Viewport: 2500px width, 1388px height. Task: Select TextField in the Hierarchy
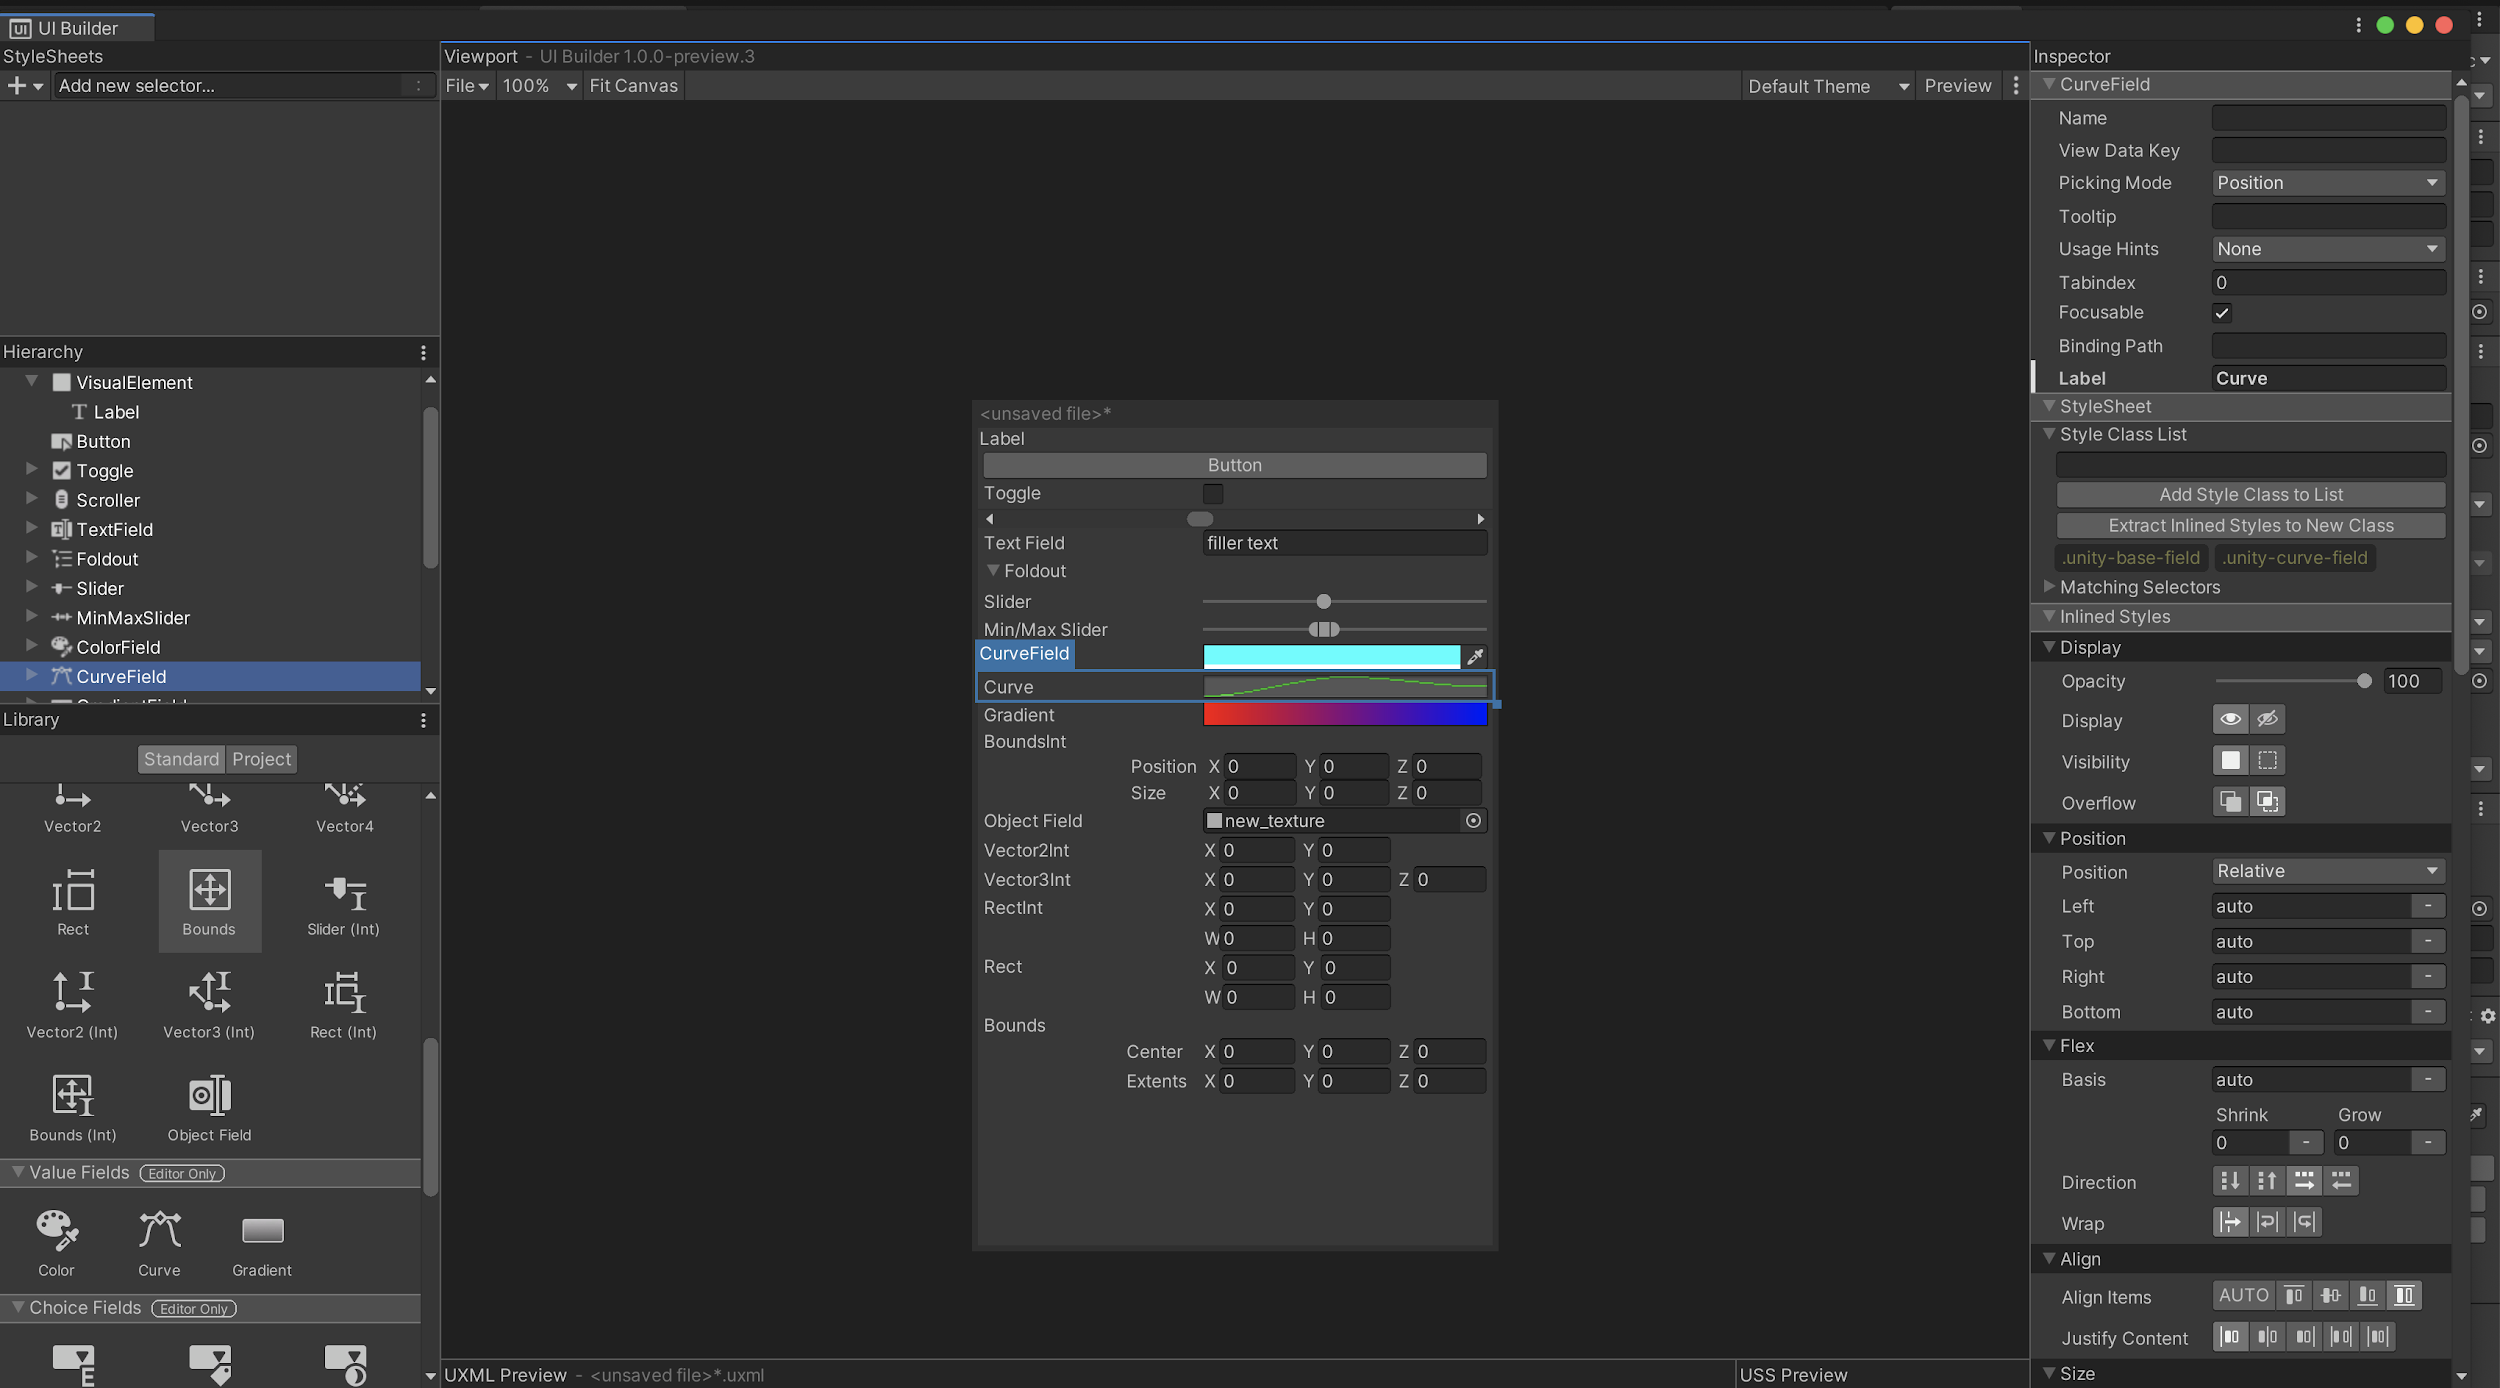(114, 530)
